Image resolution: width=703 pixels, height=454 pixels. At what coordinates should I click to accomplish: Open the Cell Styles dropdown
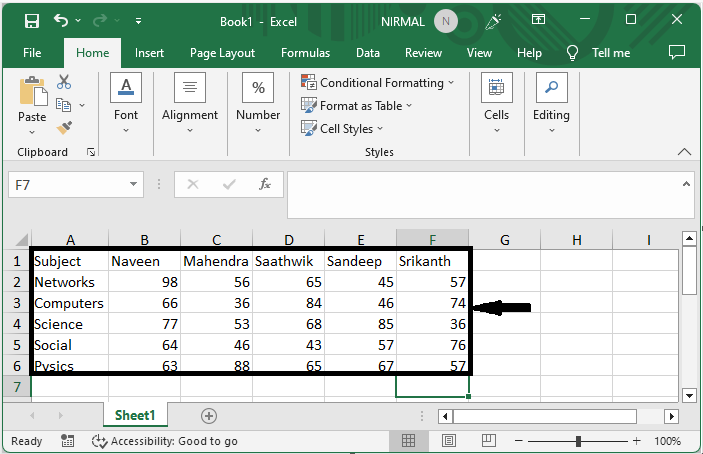[x=343, y=129]
